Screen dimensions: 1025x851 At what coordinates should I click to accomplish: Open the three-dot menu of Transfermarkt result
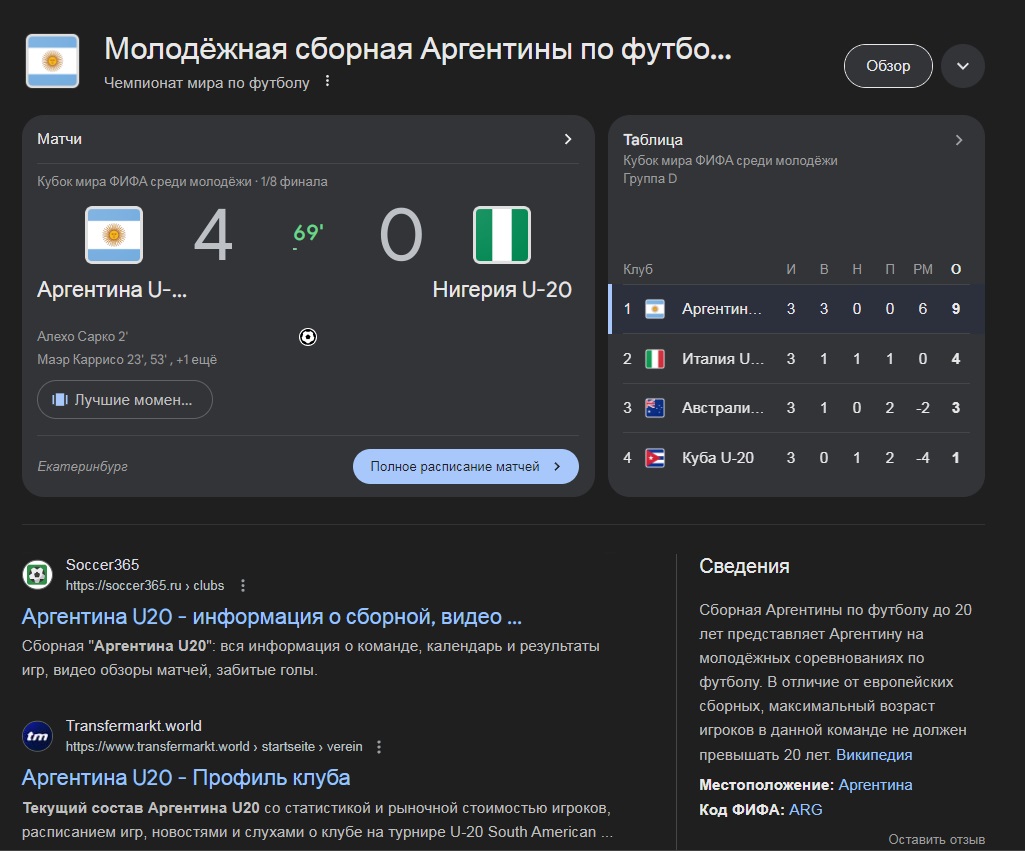pos(379,746)
